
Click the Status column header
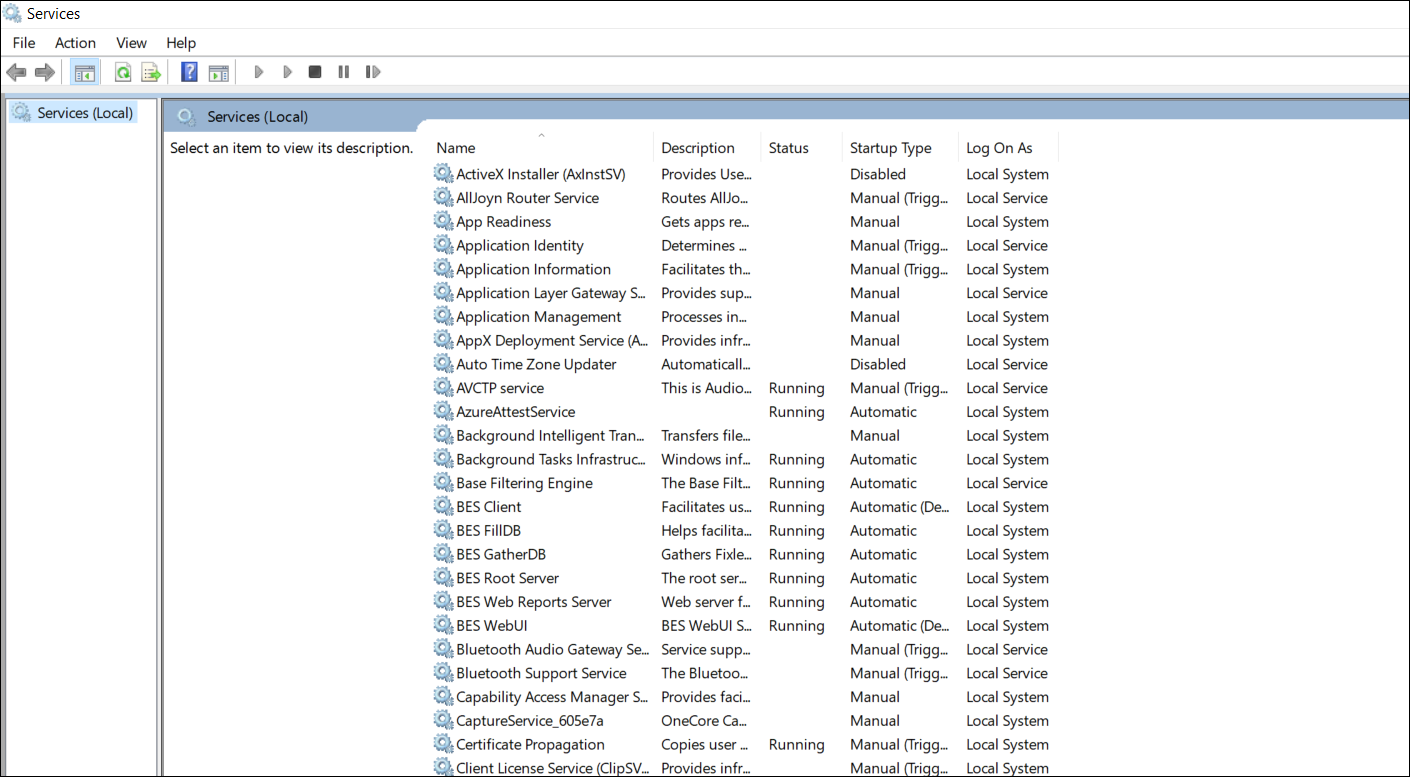[x=788, y=148]
